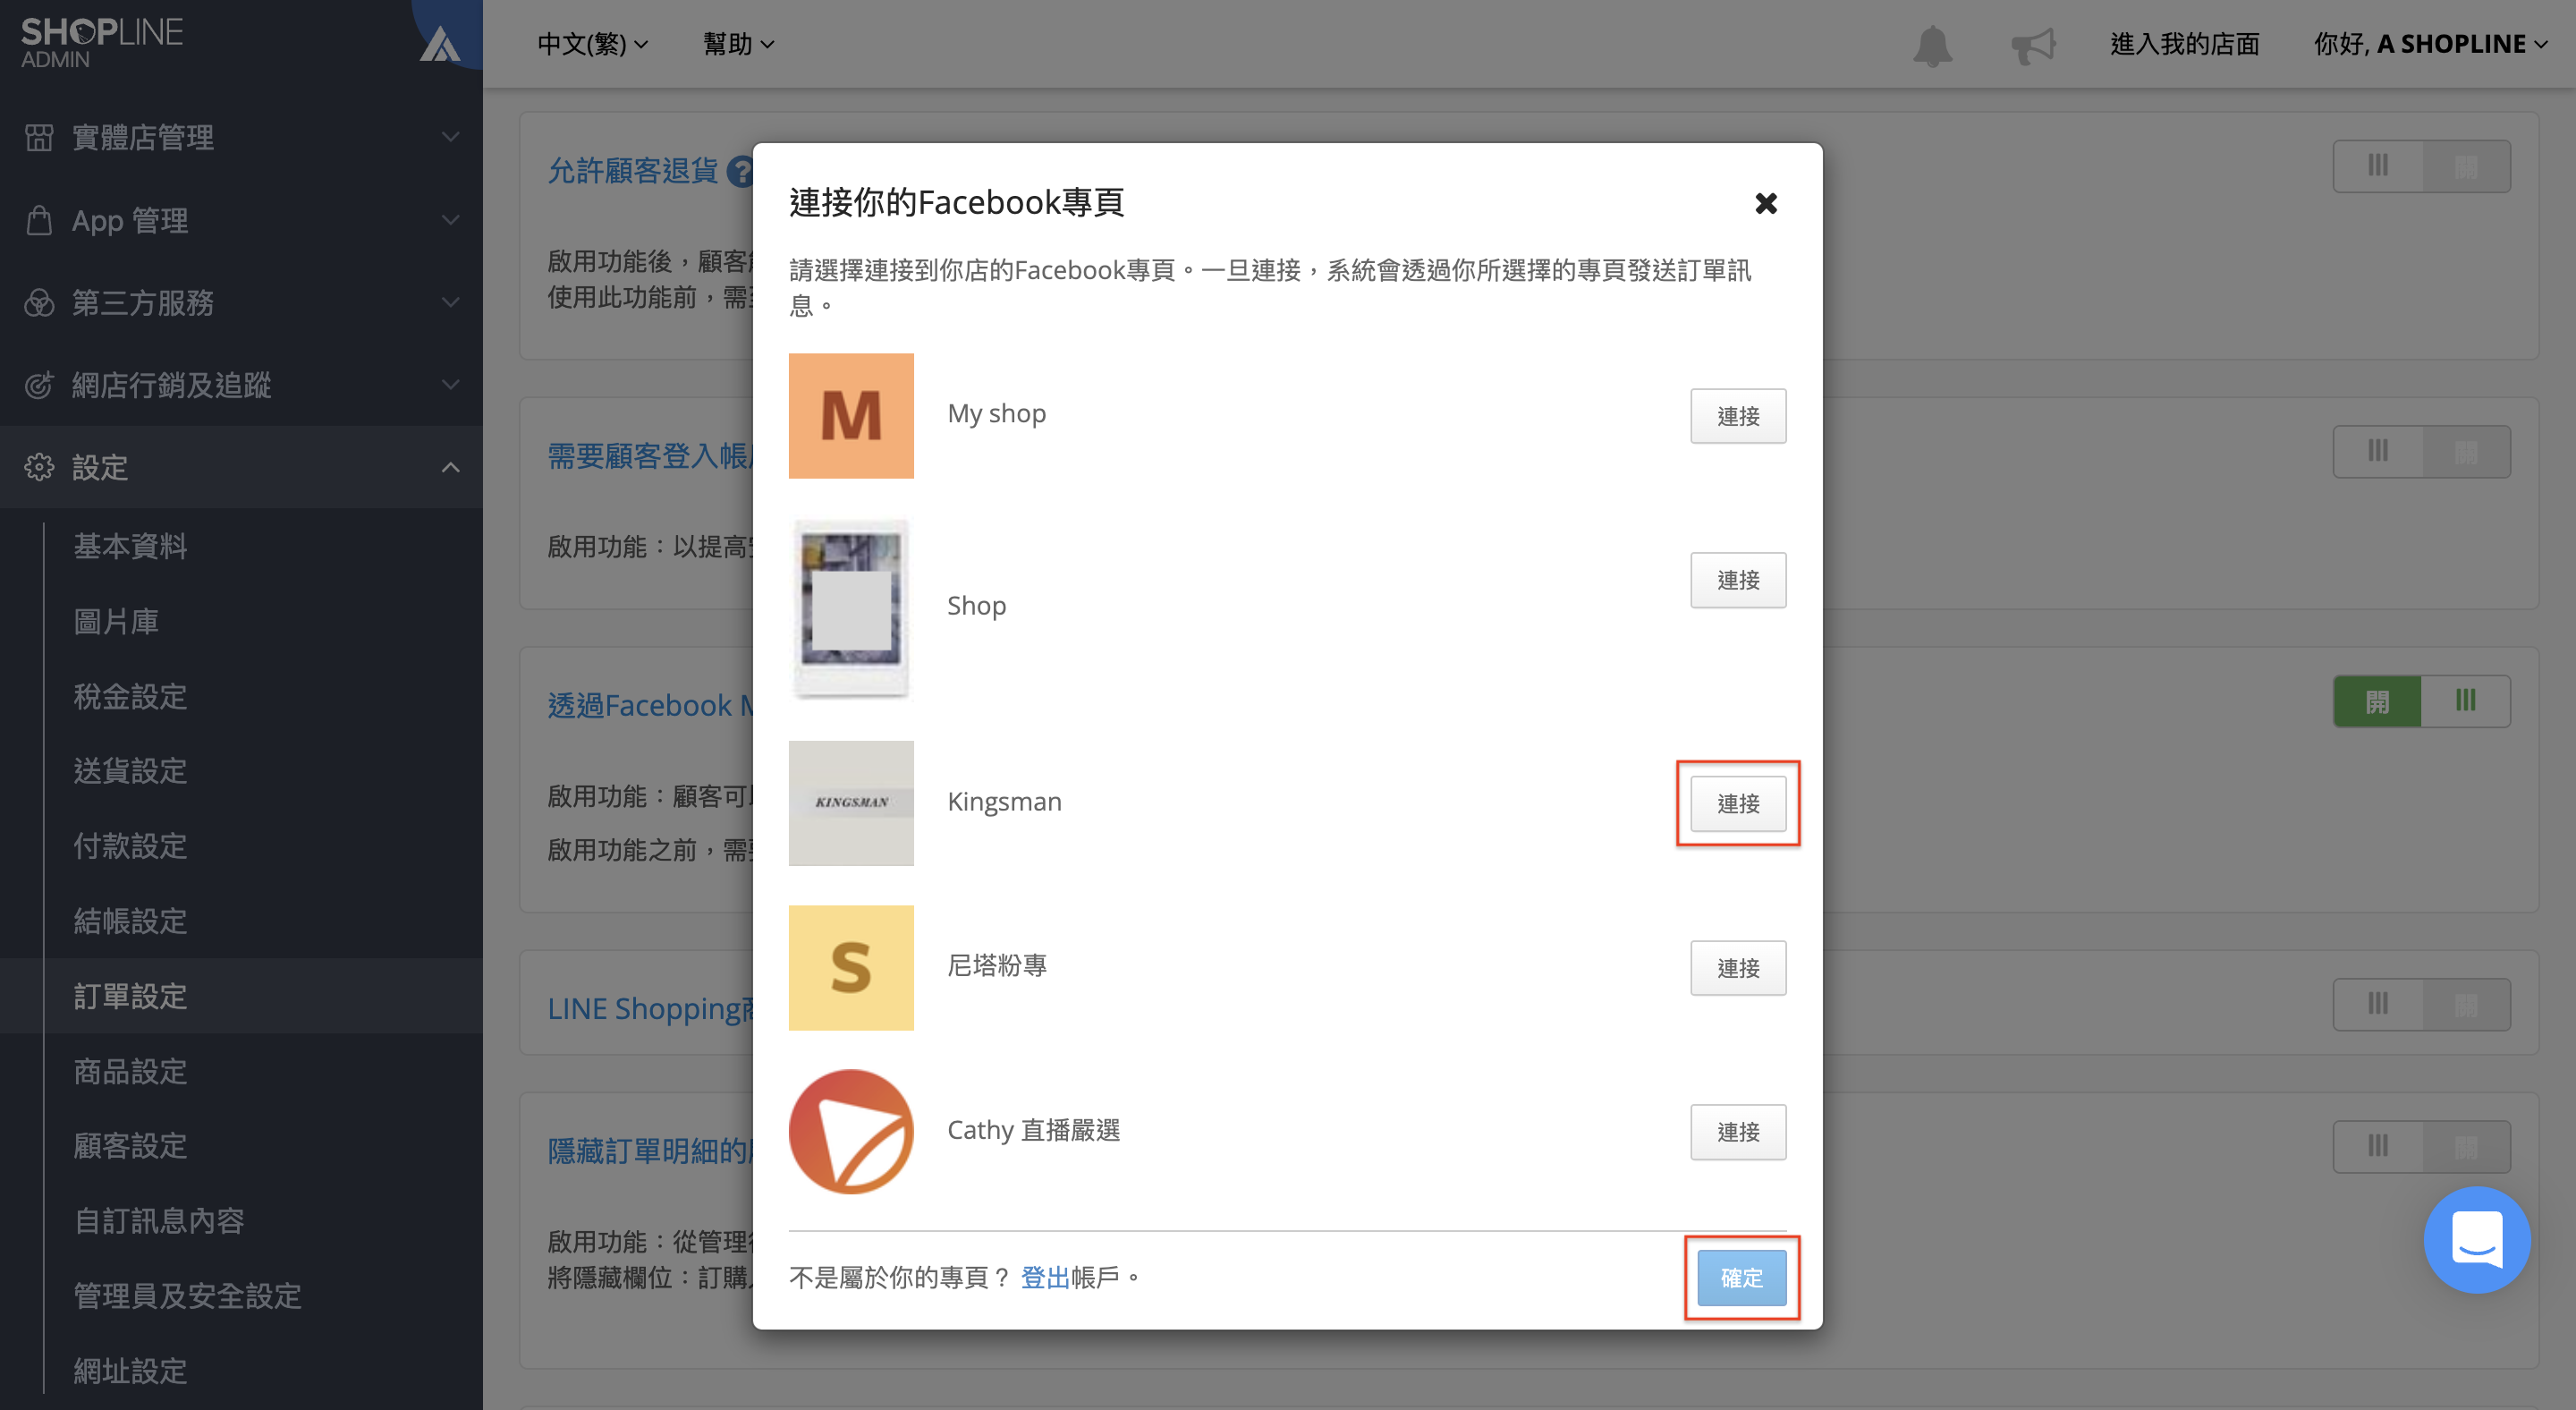Screen dimensions: 2576x1410
Task: Toggle the 隱藏訂單明細 switch
Action: [x=2421, y=1146]
